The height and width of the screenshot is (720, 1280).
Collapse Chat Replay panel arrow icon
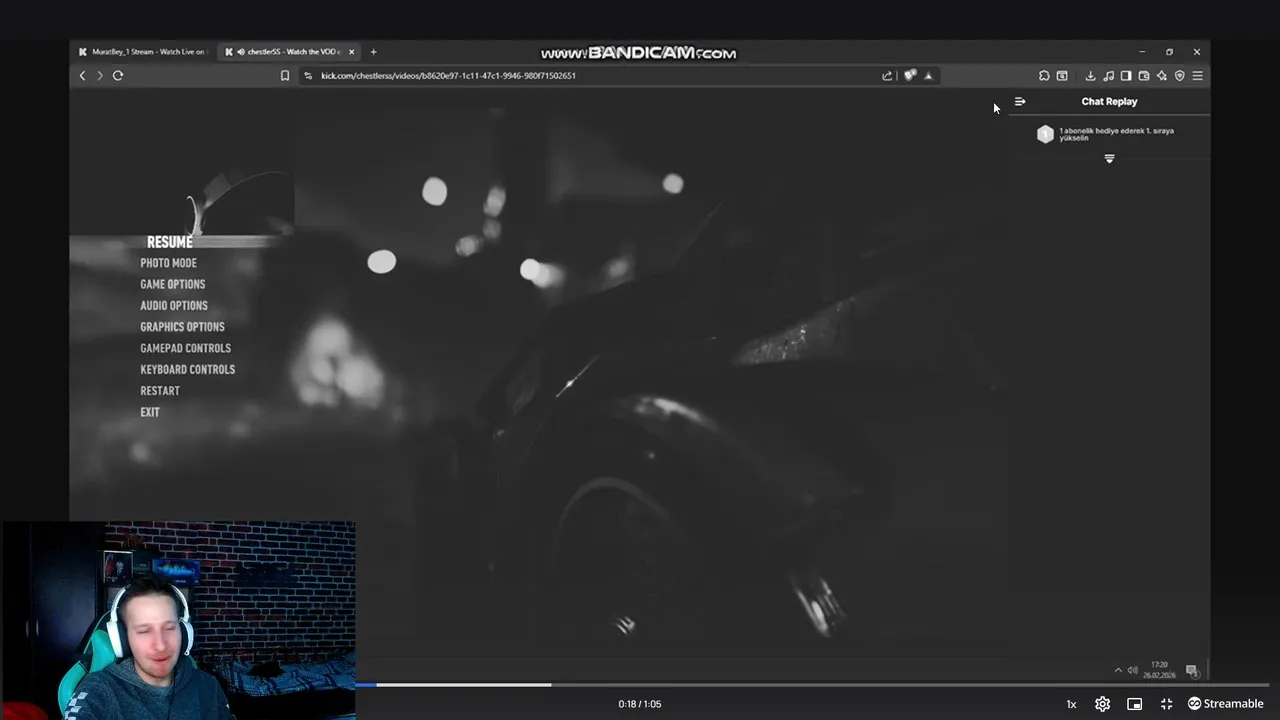[x=1020, y=102]
